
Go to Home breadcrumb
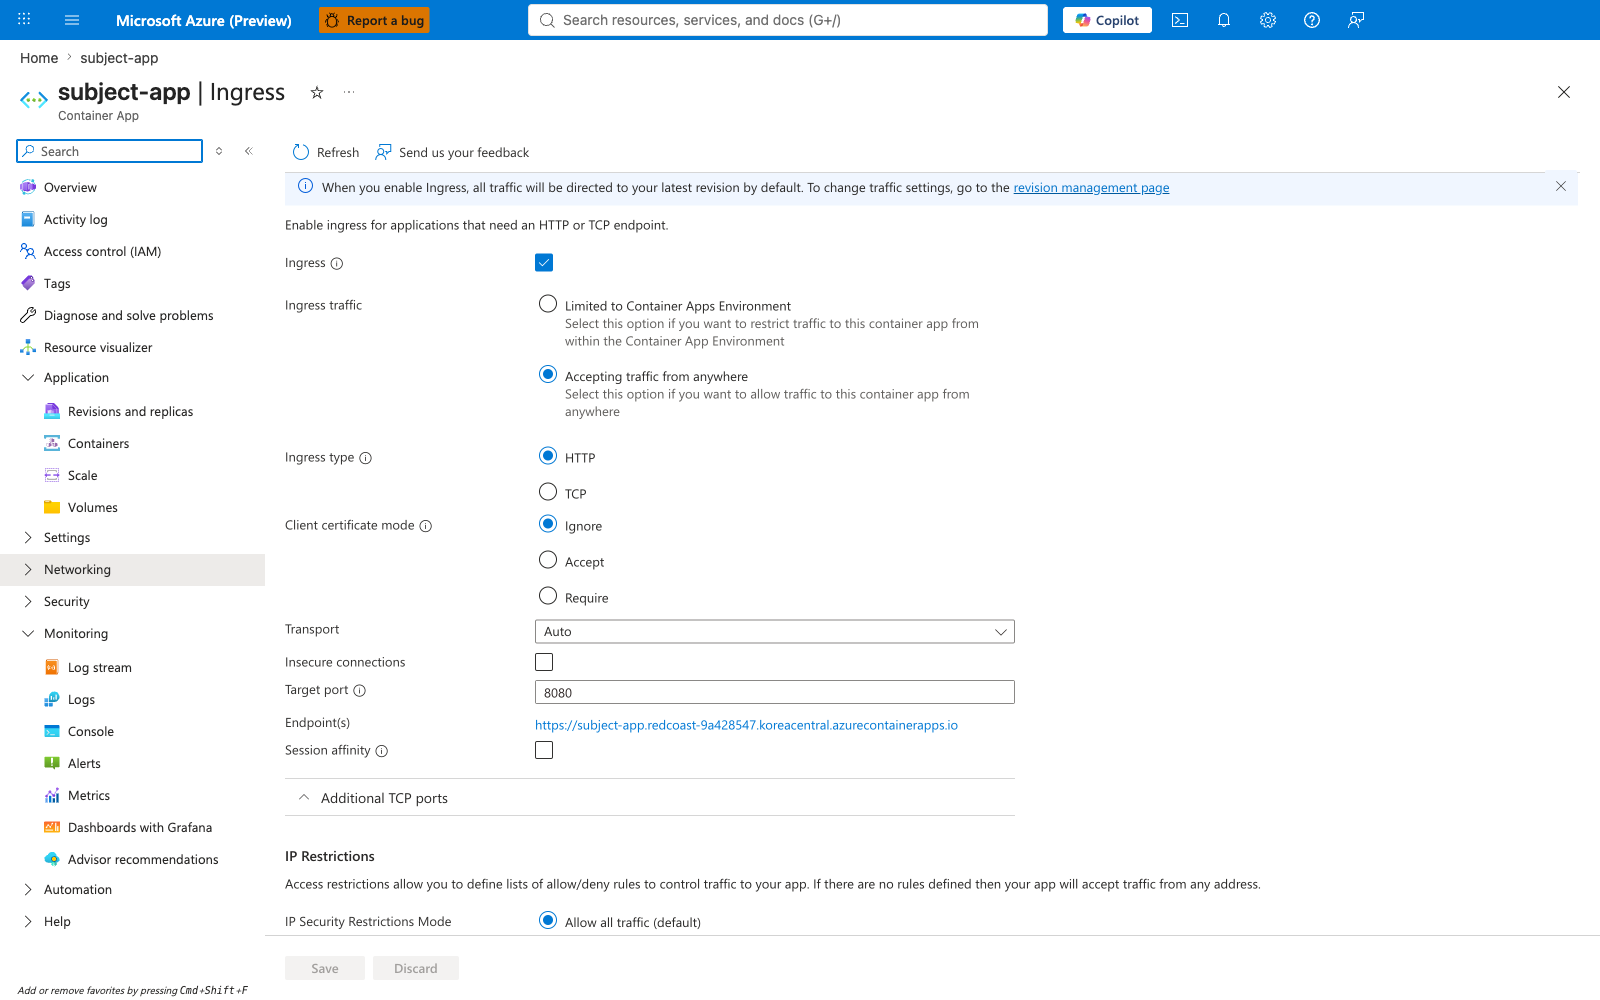click(x=39, y=58)
